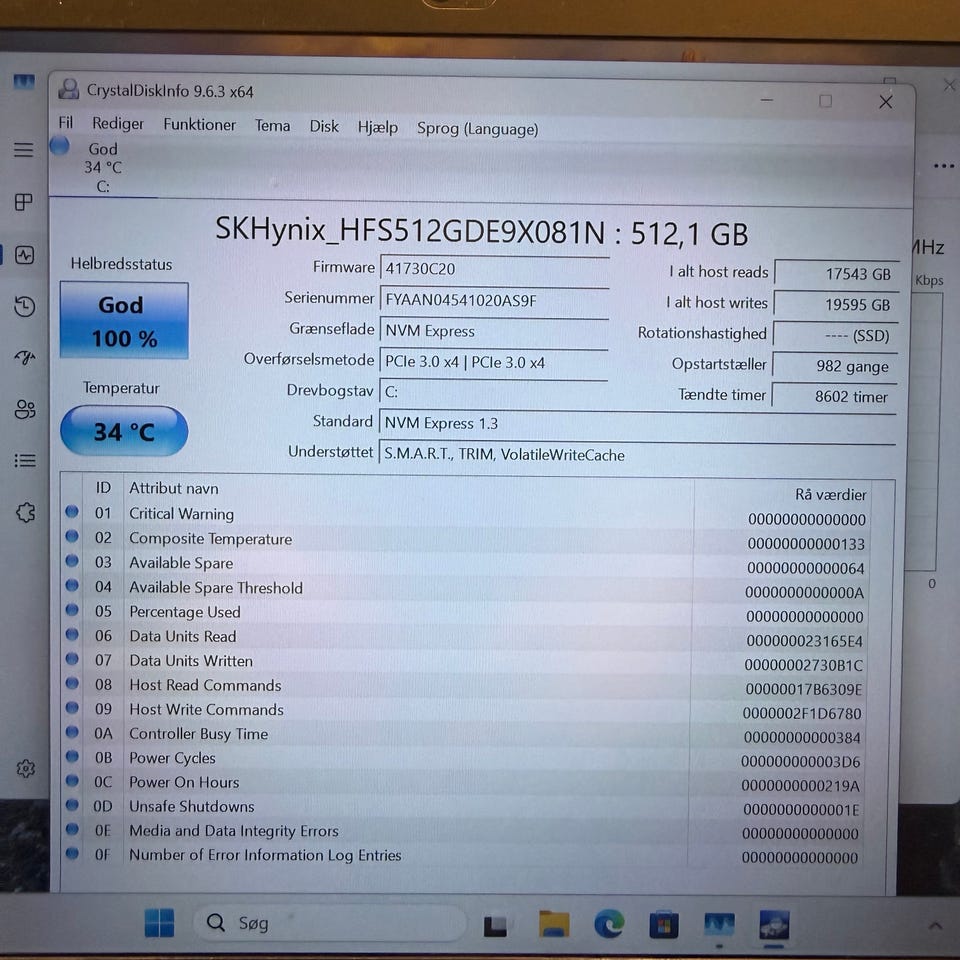Open the Sprog (Language) menu

point(478,129)
